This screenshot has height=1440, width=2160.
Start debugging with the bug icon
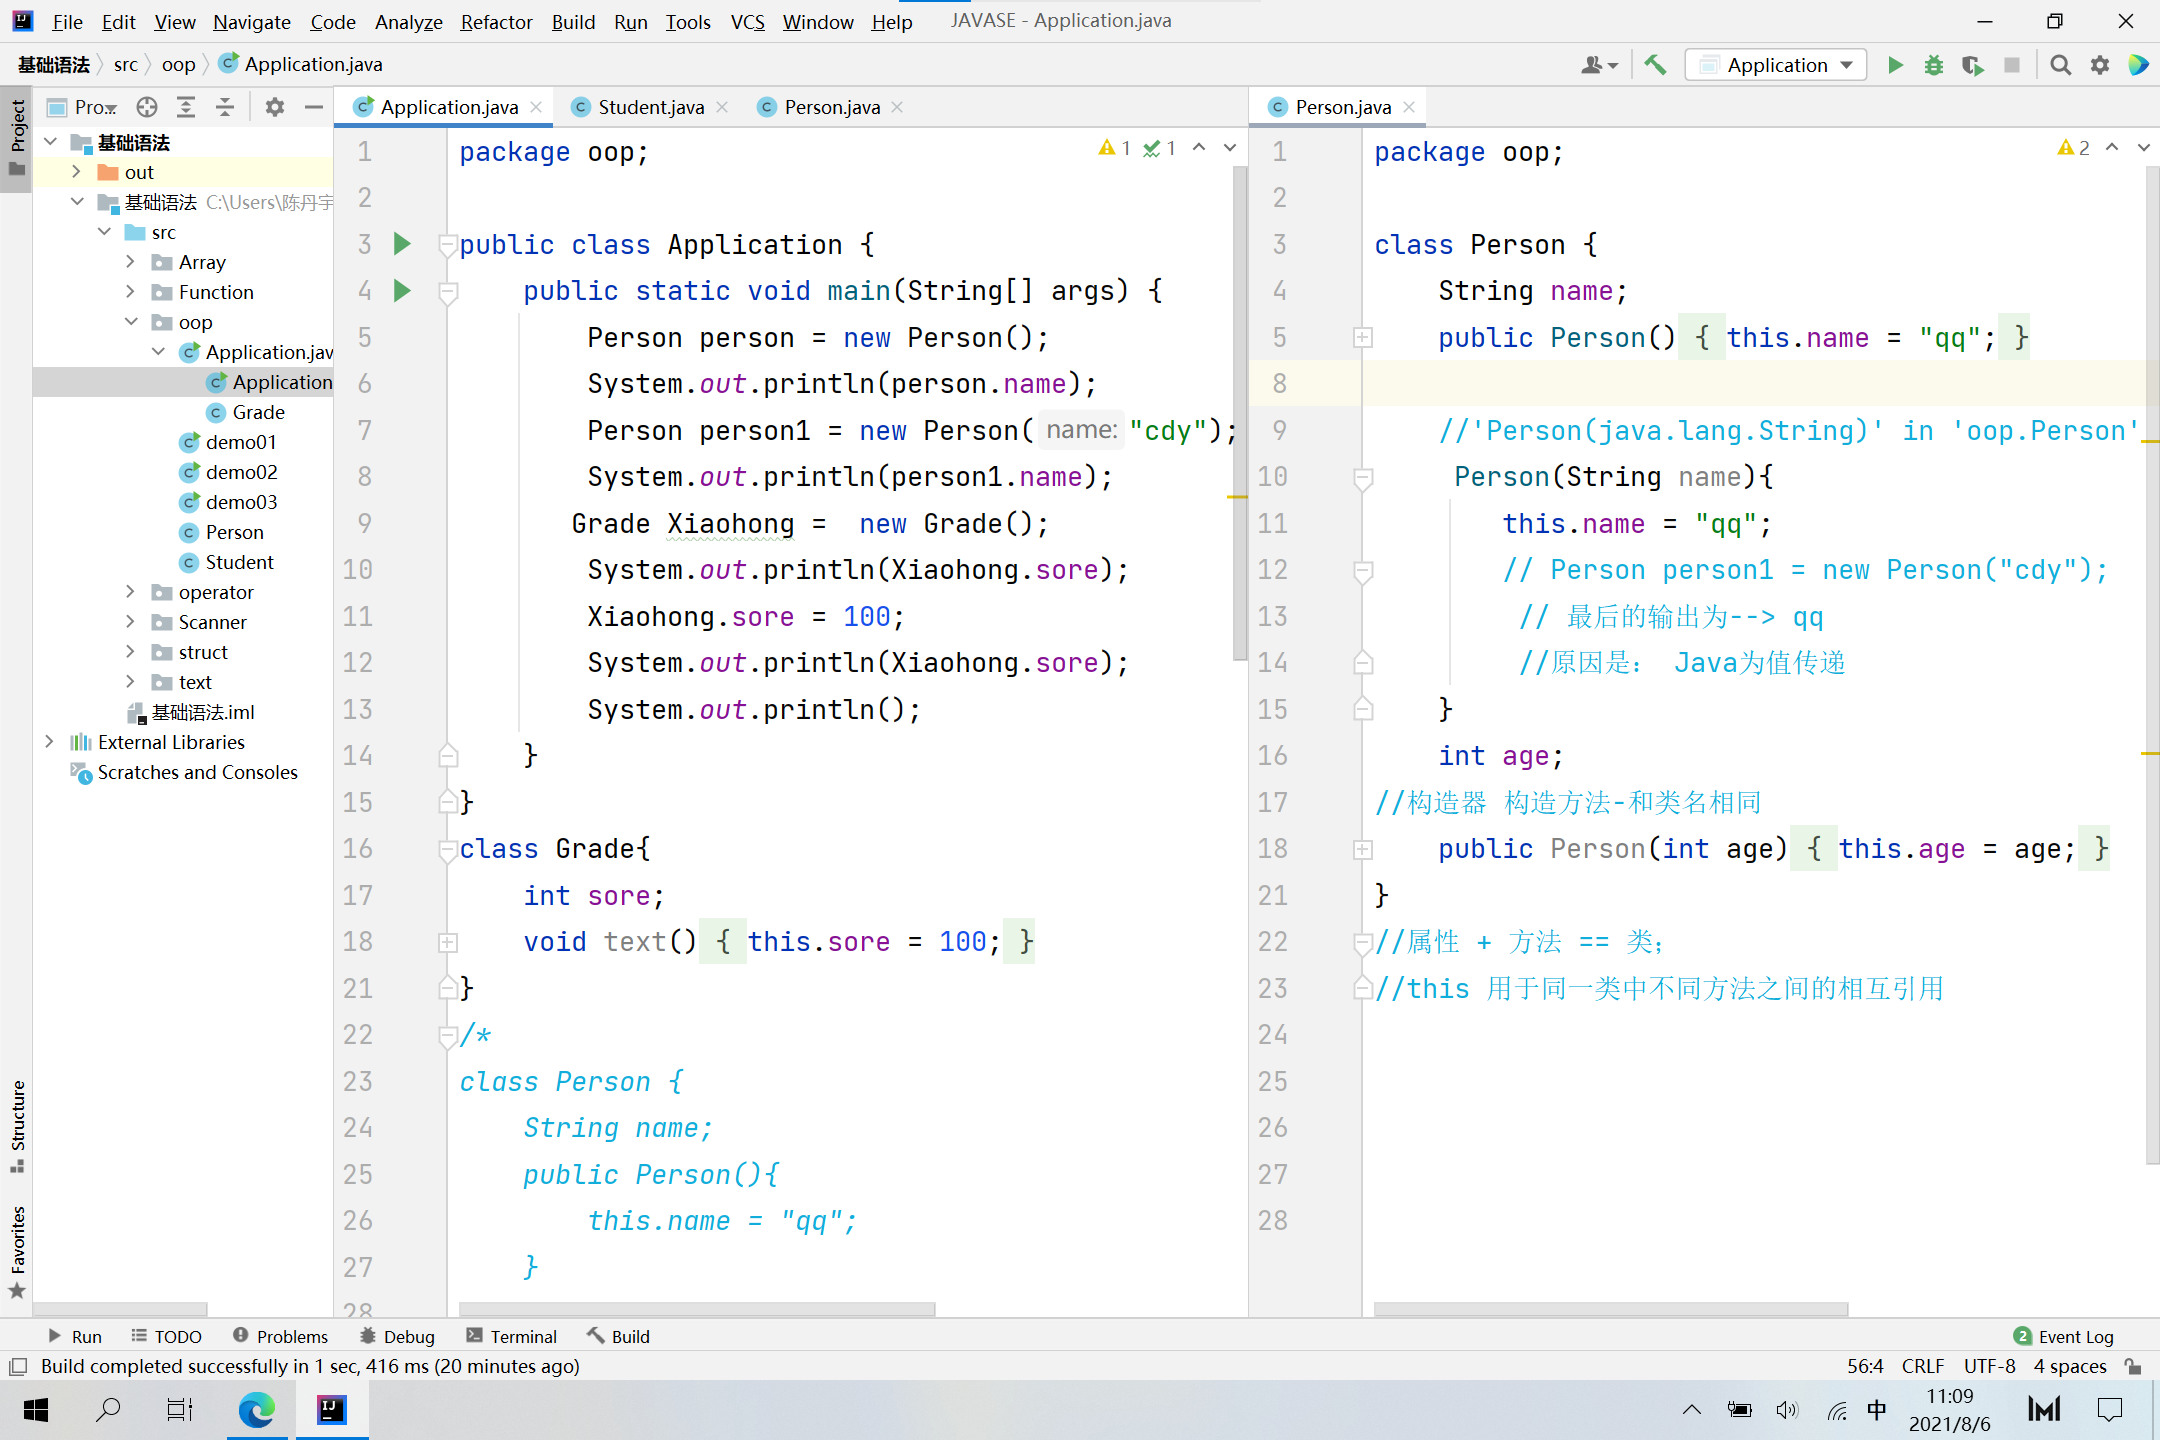(x=1934, y=65)
